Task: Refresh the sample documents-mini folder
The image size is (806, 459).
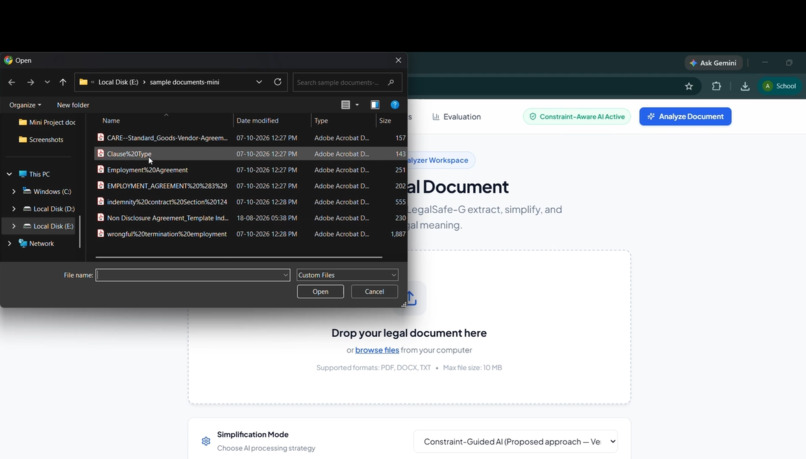Action: pyautogui.click(x=278, y=82)
